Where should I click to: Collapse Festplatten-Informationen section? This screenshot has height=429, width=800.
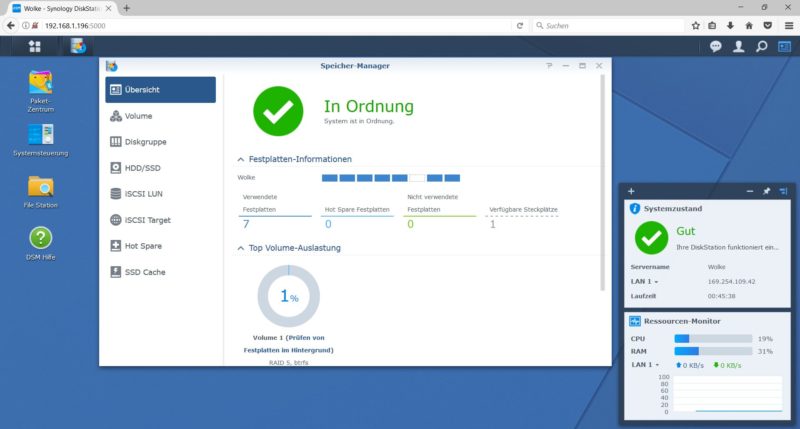coord(241,159)
